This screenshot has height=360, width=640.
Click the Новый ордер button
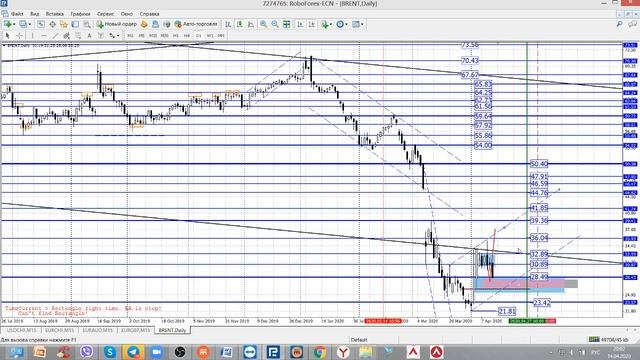coord(117,24)
